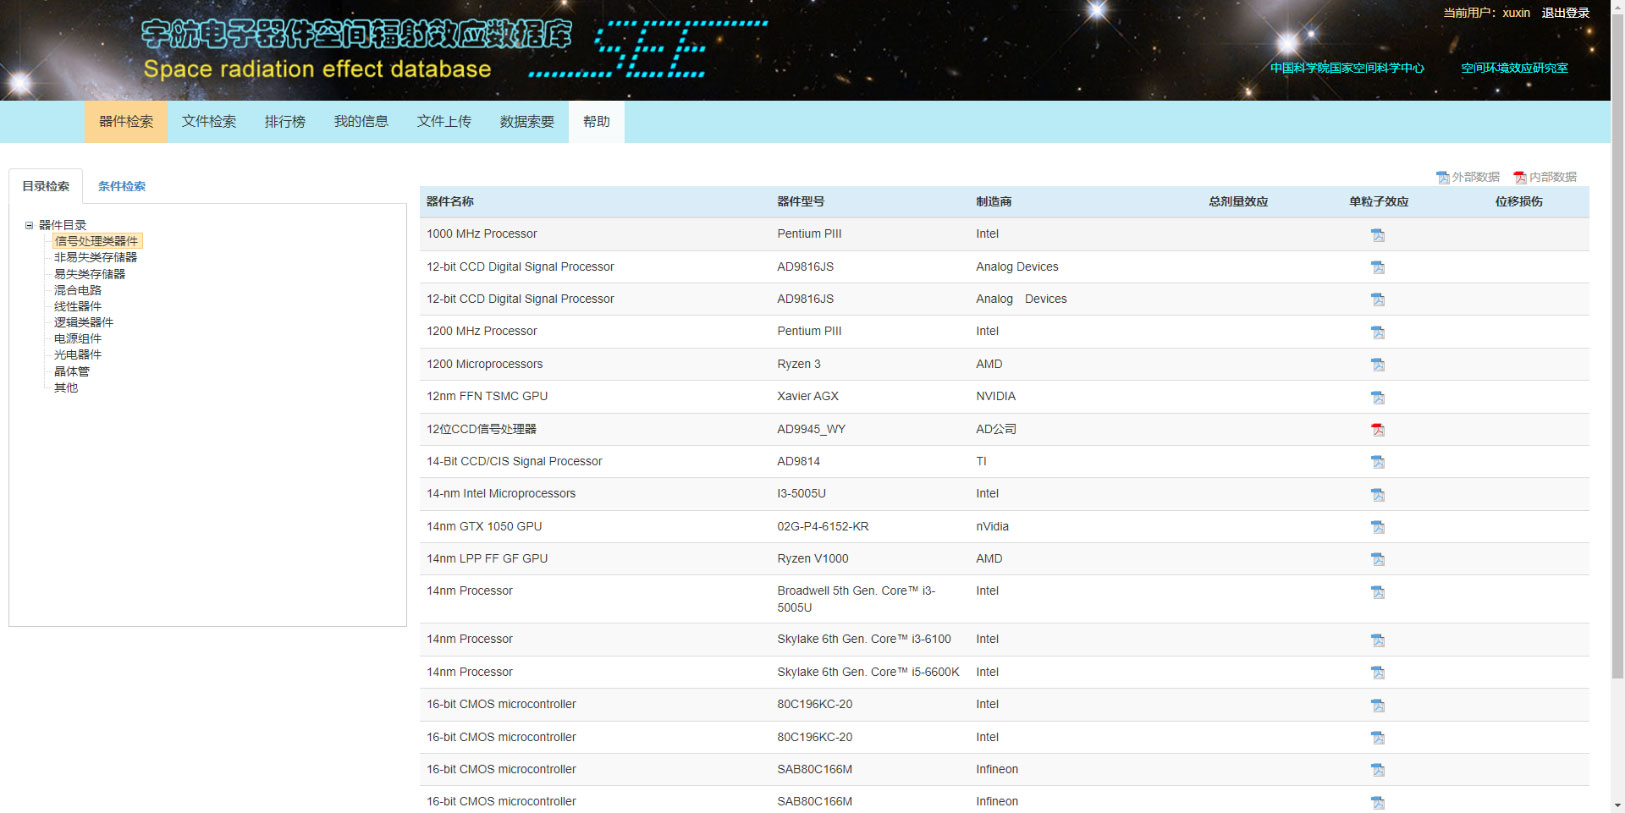
Task: Switch to 目录检索 tab
Action: pyautogui.click(x=46, y=186)
